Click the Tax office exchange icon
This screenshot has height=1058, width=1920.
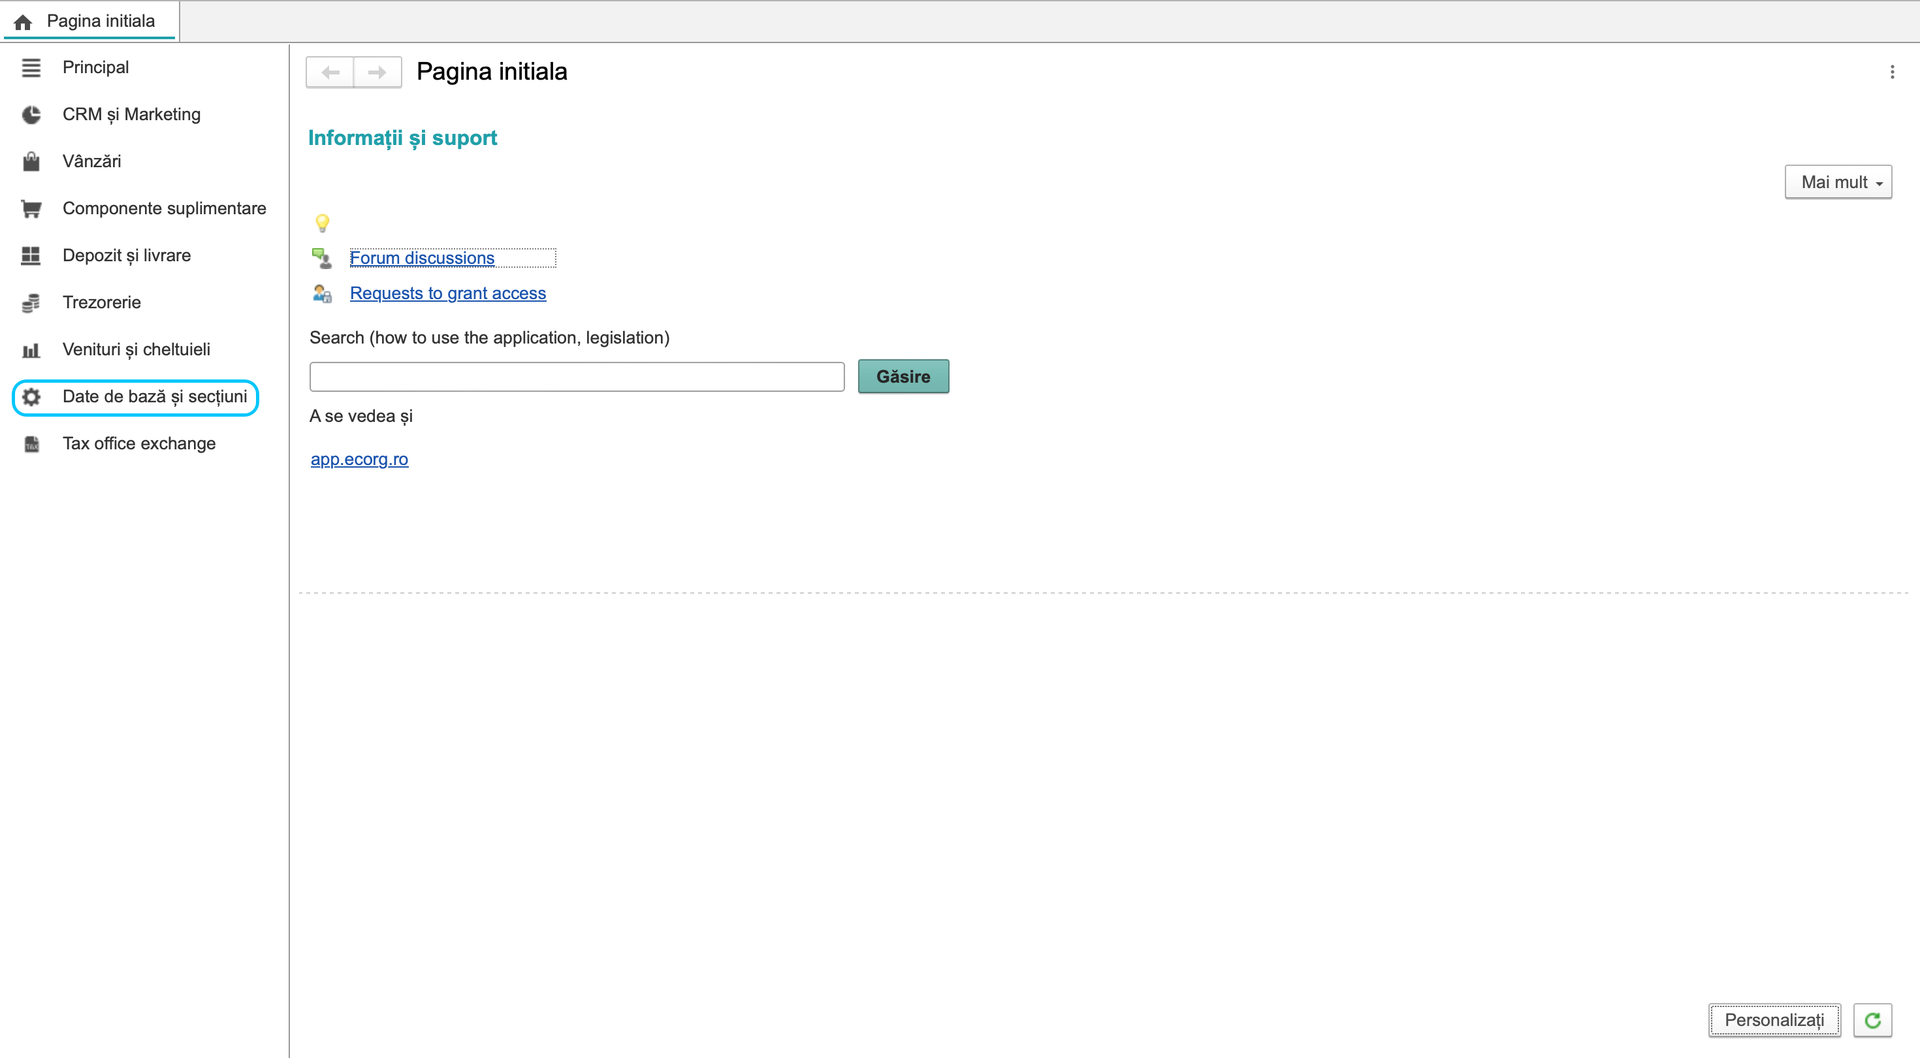[x=31, y=444]
